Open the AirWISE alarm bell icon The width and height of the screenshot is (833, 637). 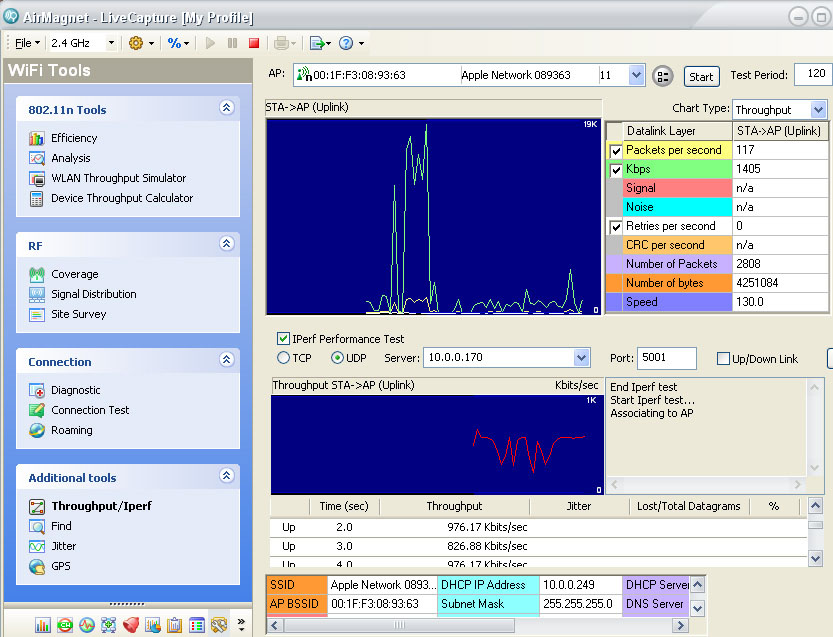[130, 625]
